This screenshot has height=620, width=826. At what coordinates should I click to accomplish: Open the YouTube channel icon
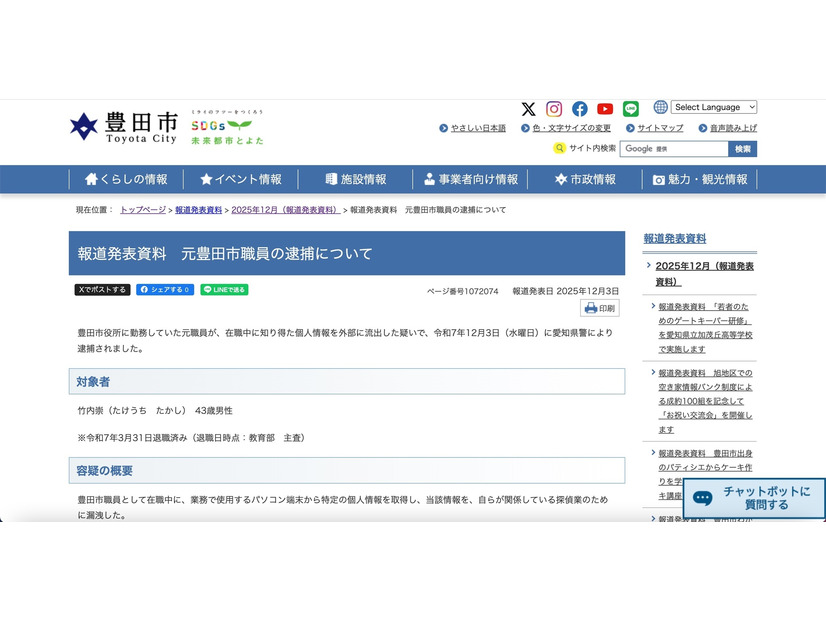[x=605, y=109]
